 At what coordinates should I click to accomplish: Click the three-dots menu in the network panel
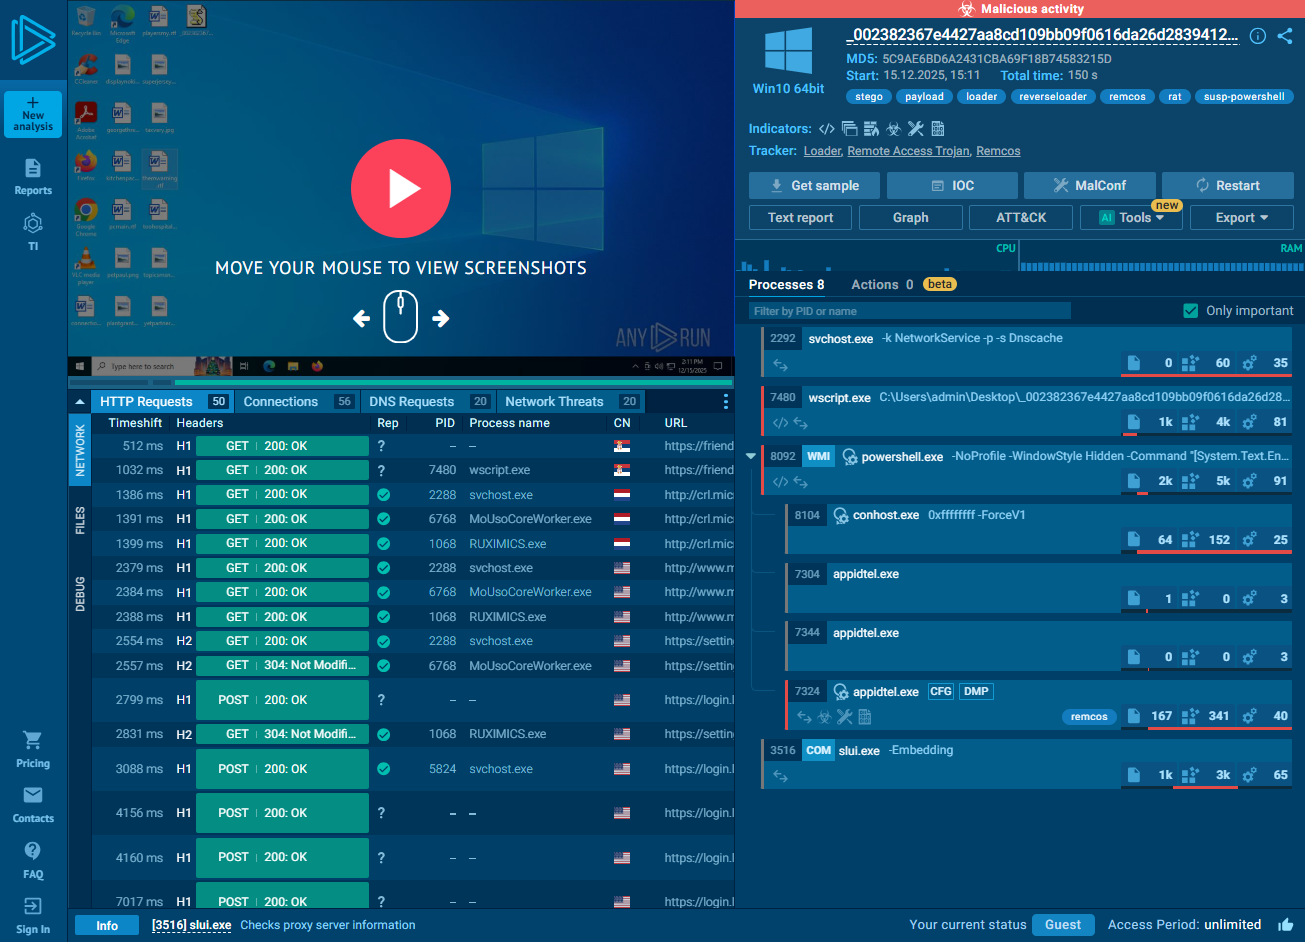(x=726, y=402)
